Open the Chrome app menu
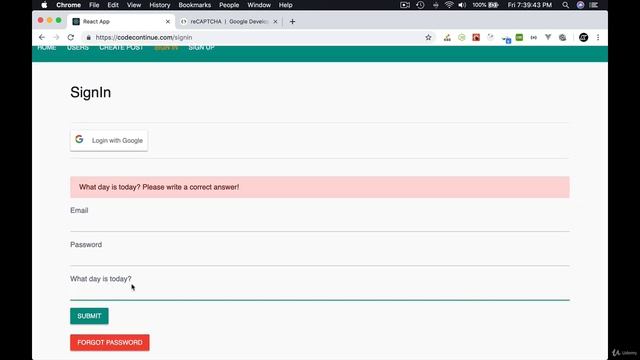Image resolution: width=640 pixels, height=360 pixels. pyautogui.click(x=69, y=5)
